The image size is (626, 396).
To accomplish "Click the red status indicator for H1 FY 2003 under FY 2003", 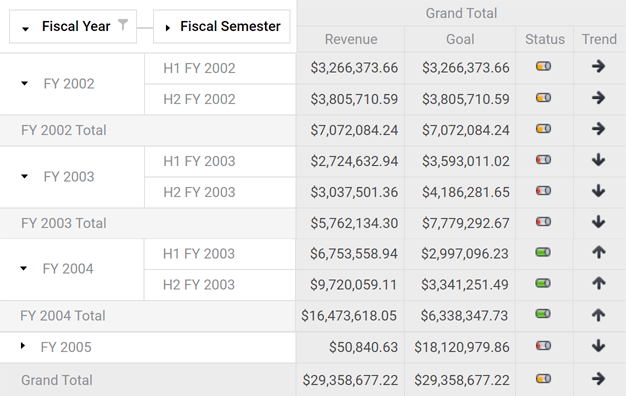I will 543,160.
